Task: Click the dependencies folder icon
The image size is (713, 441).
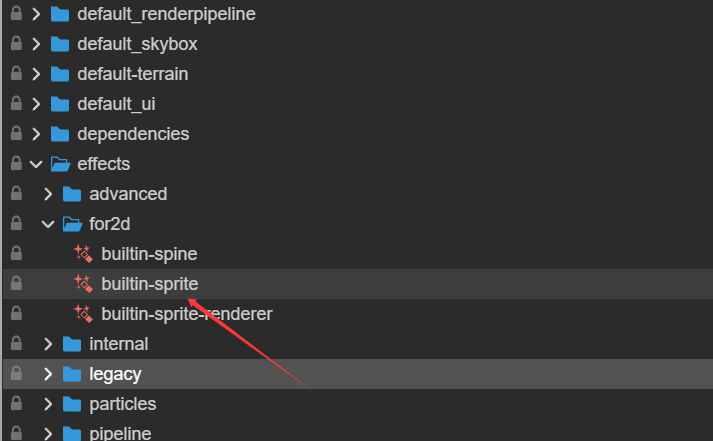Action: (60, 134)
